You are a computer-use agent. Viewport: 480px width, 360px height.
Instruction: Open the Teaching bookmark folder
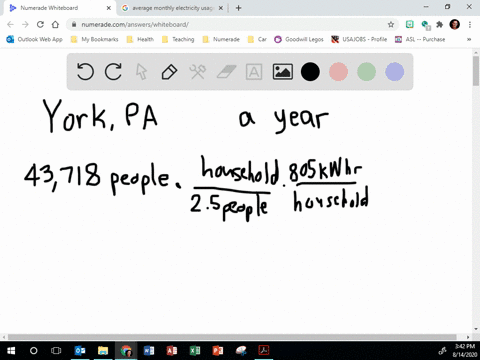coord(178,39)
